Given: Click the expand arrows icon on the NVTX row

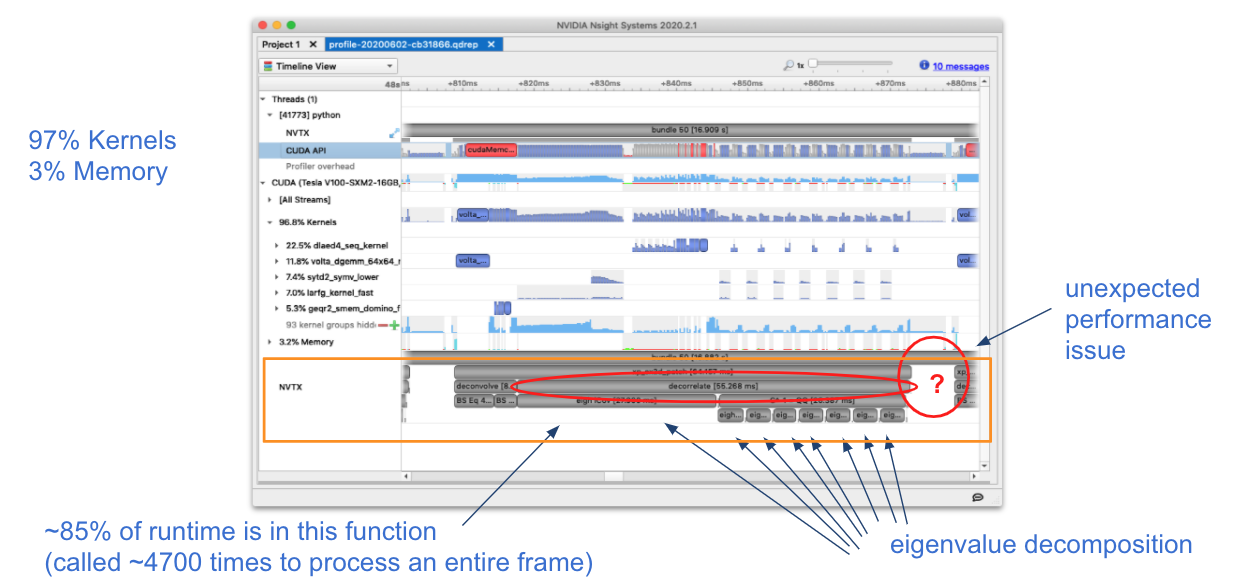Looking at the screenshot, I should click(393, 131).
